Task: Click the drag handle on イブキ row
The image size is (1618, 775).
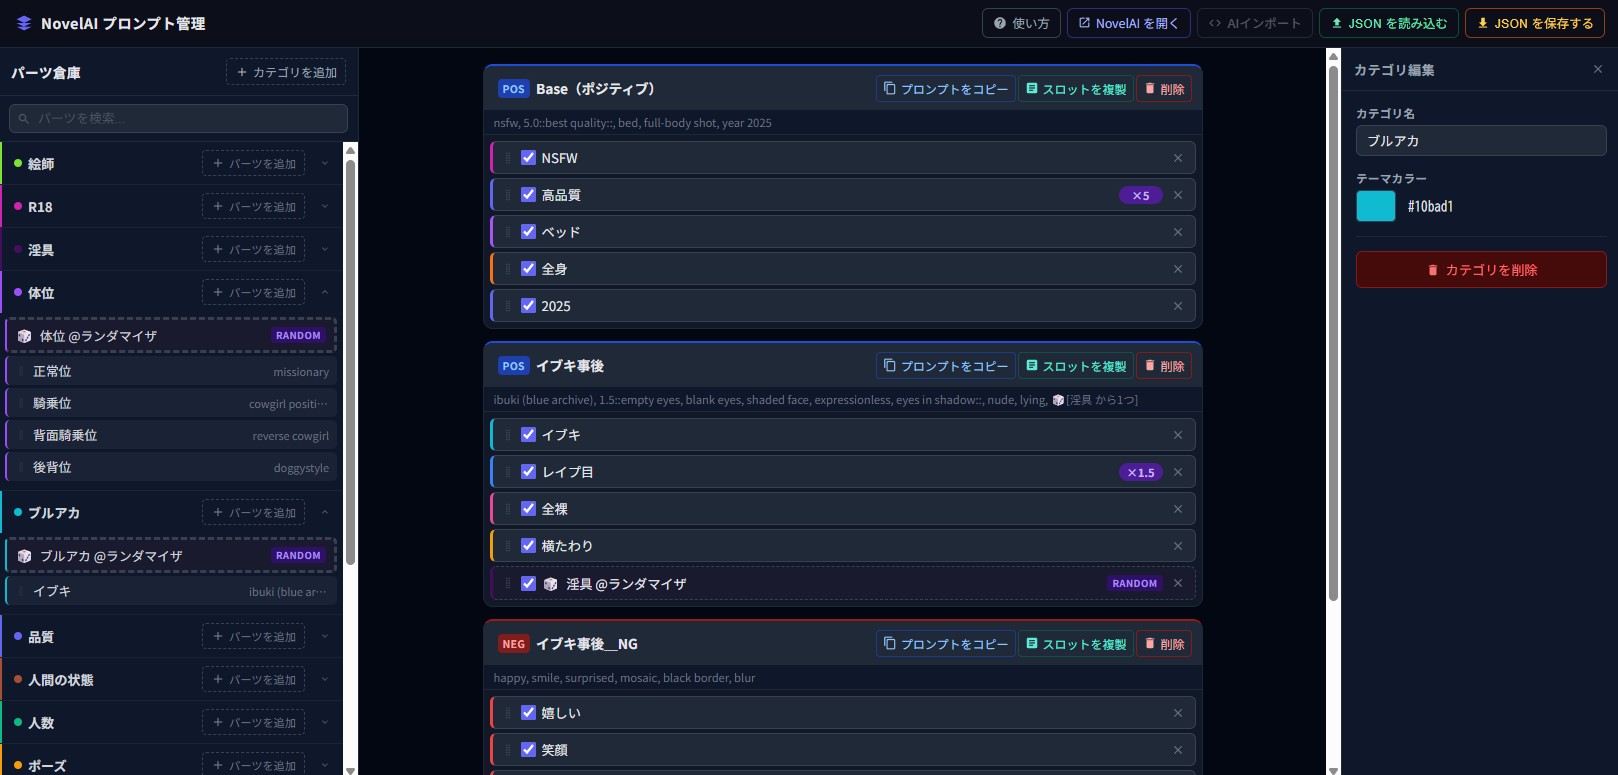Action: (508, 435)
